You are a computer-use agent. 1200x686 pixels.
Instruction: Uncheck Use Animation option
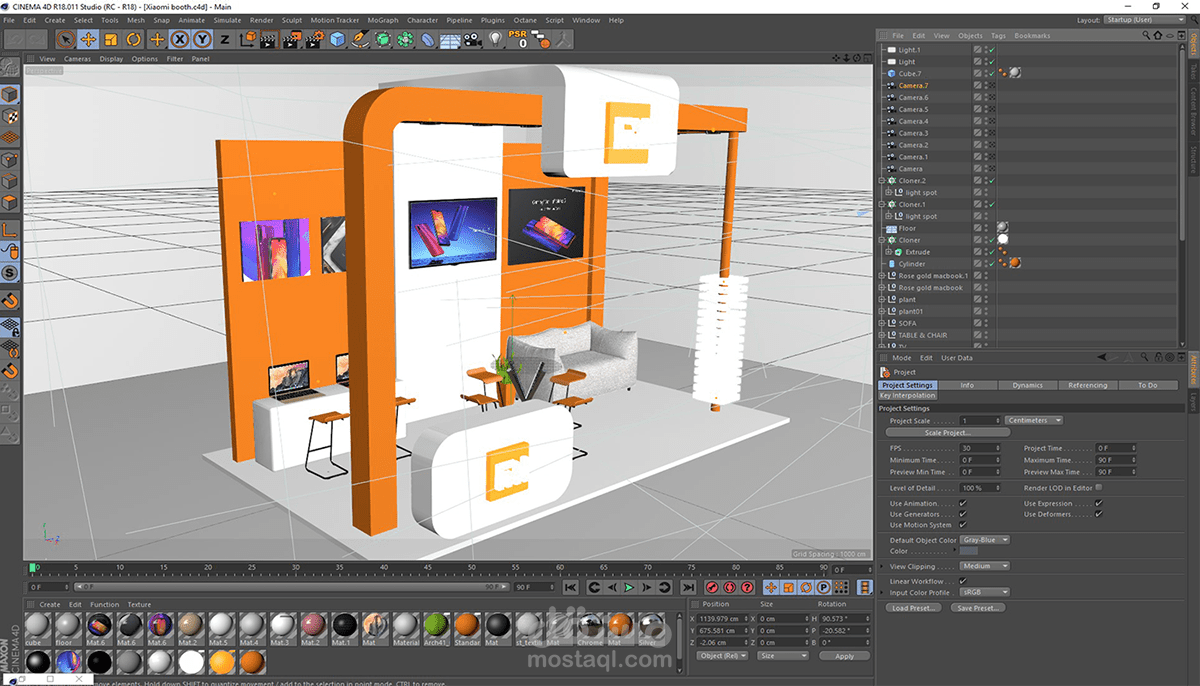tap(962, 504)
